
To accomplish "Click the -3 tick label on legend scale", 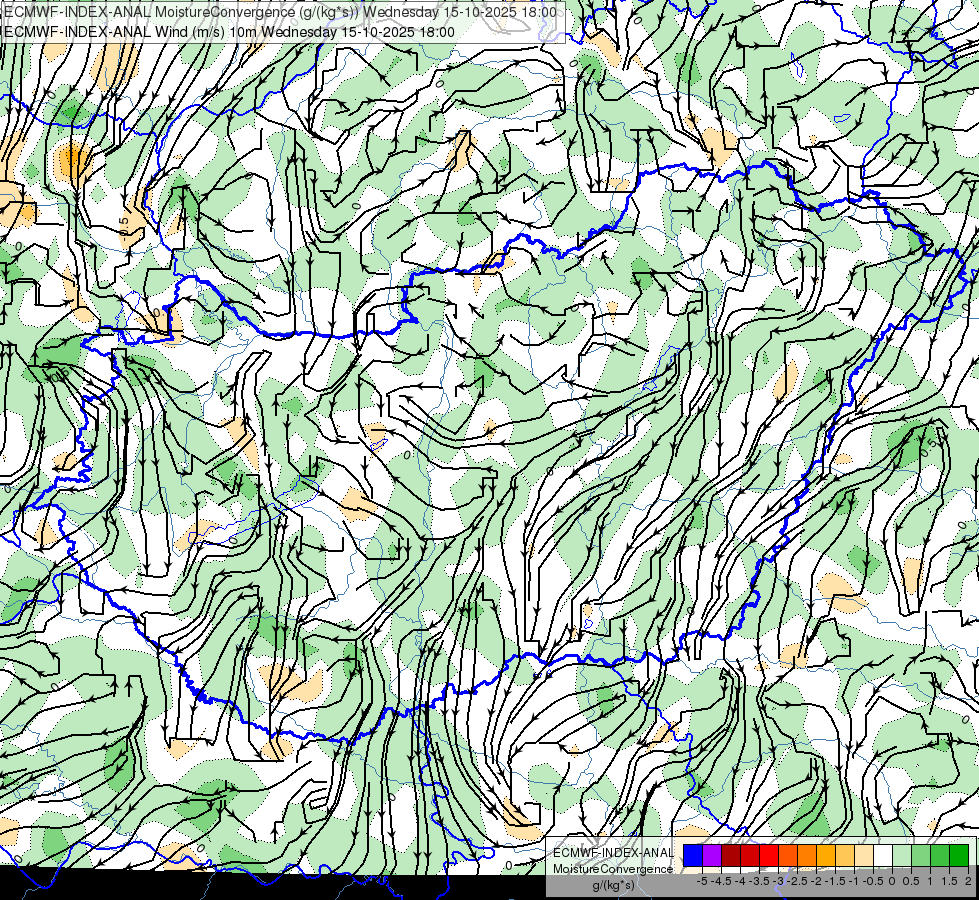I will click(x=778, y=881).
